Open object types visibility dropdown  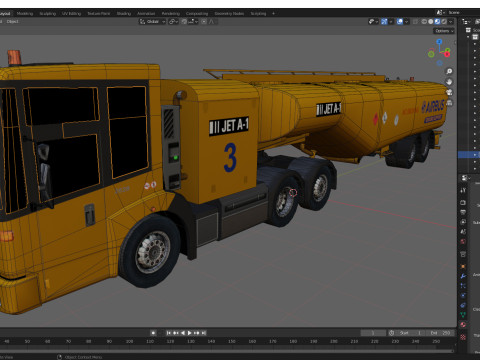(373, 21)
